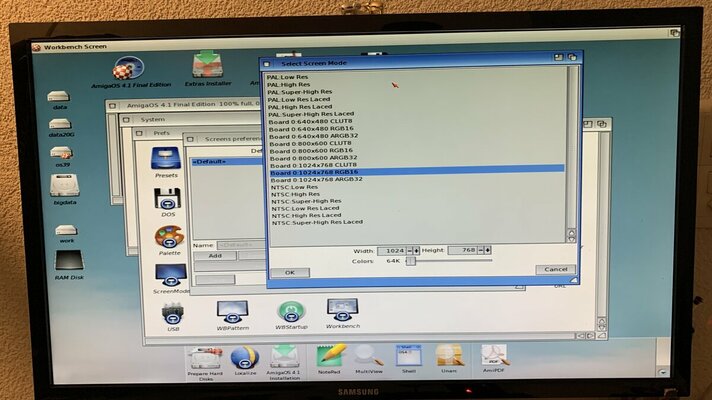This screenshot has height=400, width=712.
Task: Open the ScreenMode prefs icon
Action: pyautogui.click(x=171, y=275)
